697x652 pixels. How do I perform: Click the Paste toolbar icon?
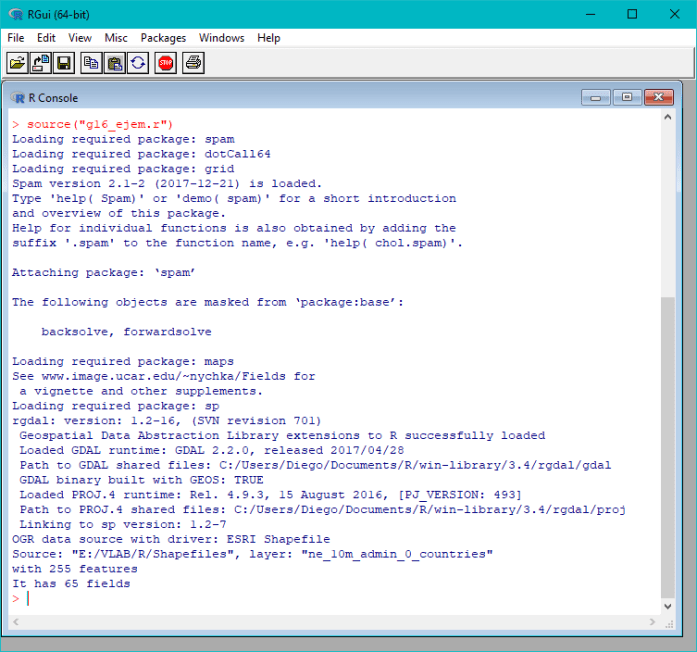pyautogui.click(x=115, y=63)
